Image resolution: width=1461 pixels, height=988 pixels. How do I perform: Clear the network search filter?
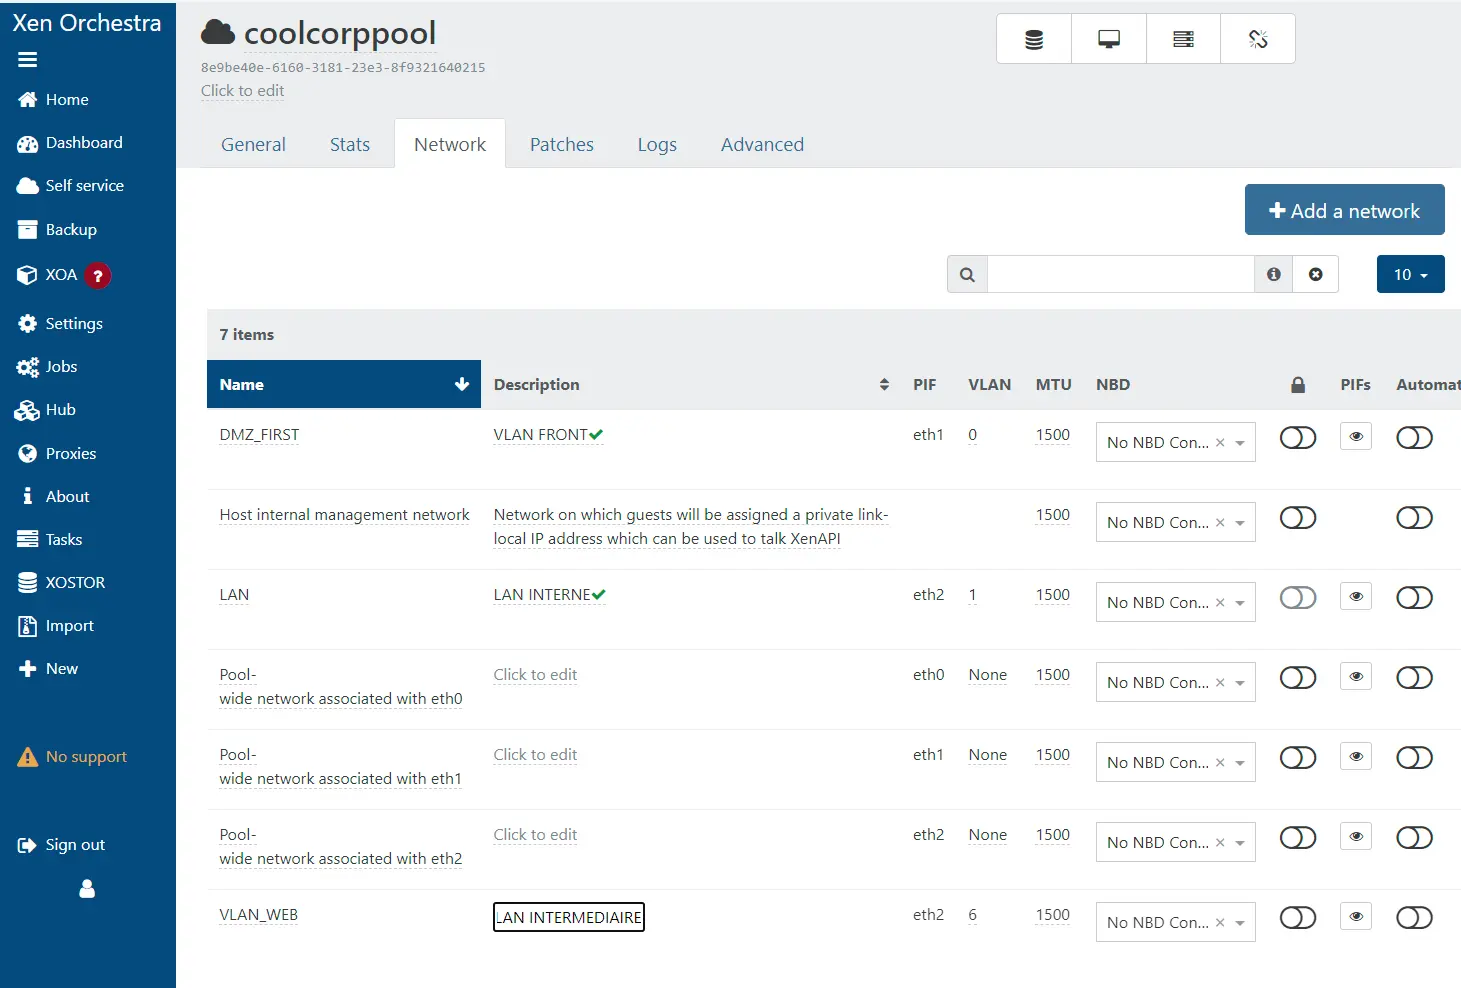pyautogui.click(x=1316, y=275)
